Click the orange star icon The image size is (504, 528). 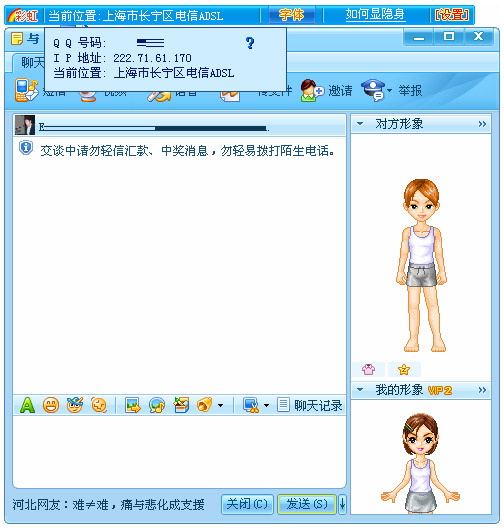click(404, 369)
